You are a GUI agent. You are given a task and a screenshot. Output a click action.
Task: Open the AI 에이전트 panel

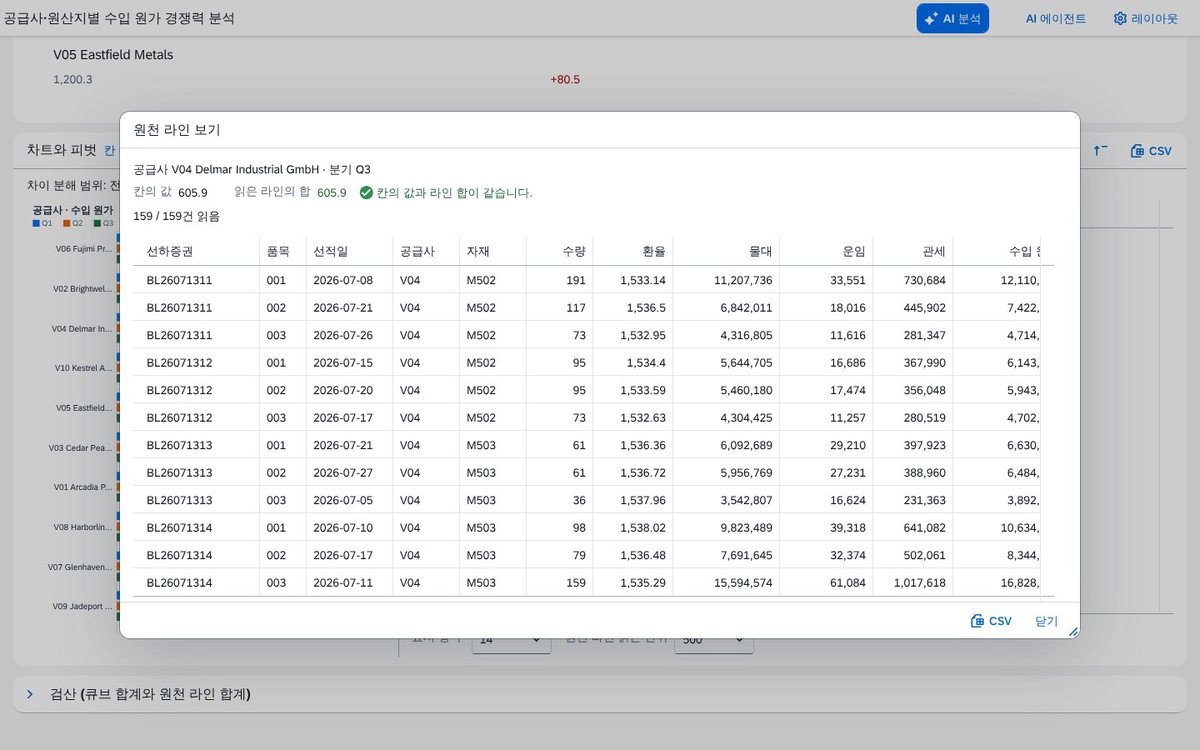point(1055,18)
